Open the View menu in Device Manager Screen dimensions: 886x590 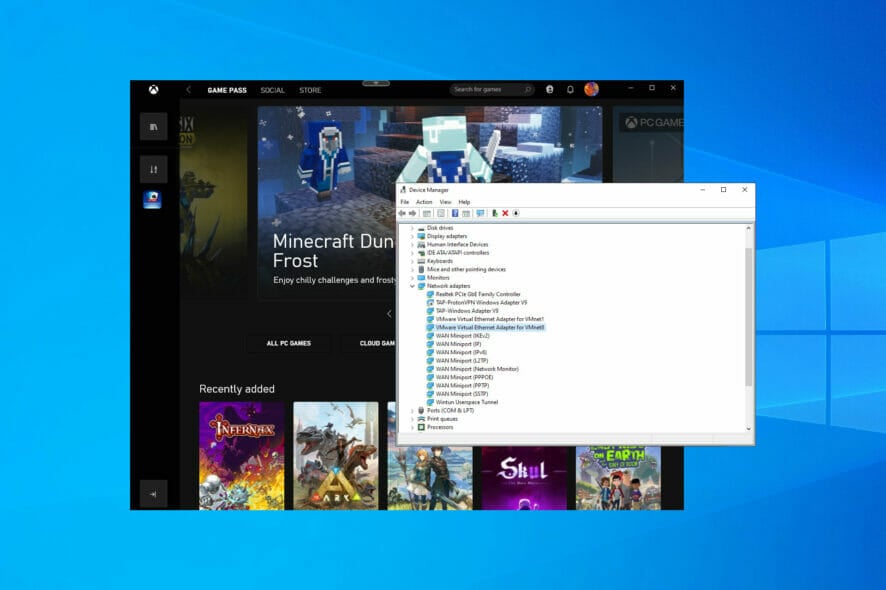pyautogui.click(x=445, y=202)
